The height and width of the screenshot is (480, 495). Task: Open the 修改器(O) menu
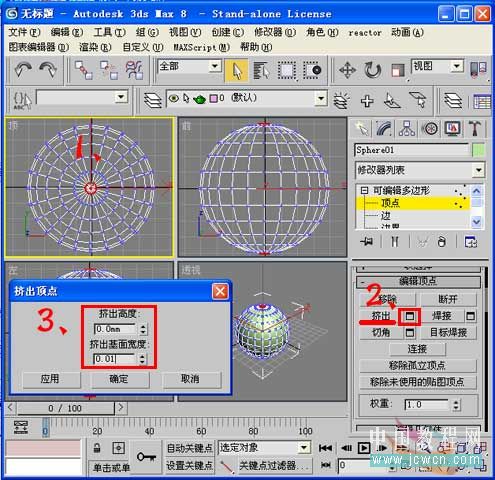tap(275, 32)
